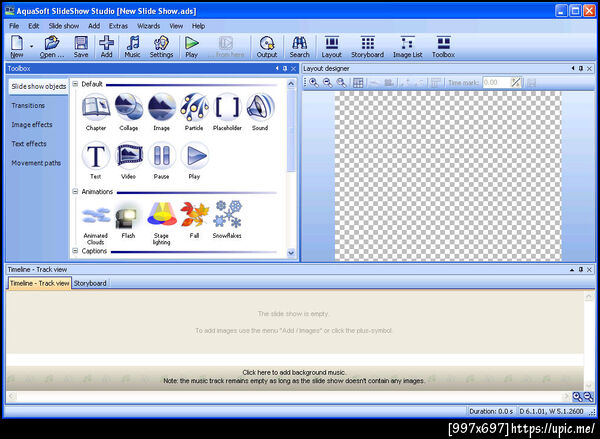Select the Slide show objects category
This screenshot has width=600, height=439.
[39, 86]
